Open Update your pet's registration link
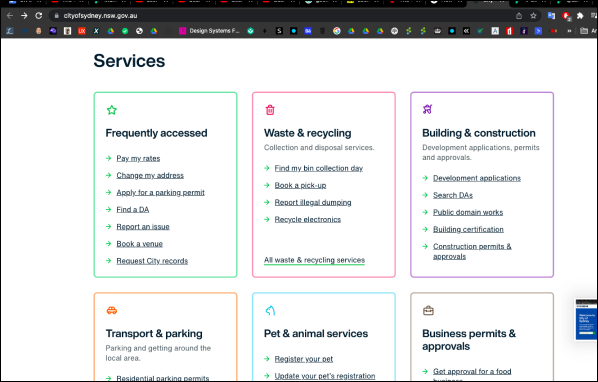The width and height of the screenshot is (598, 382). 325,376
